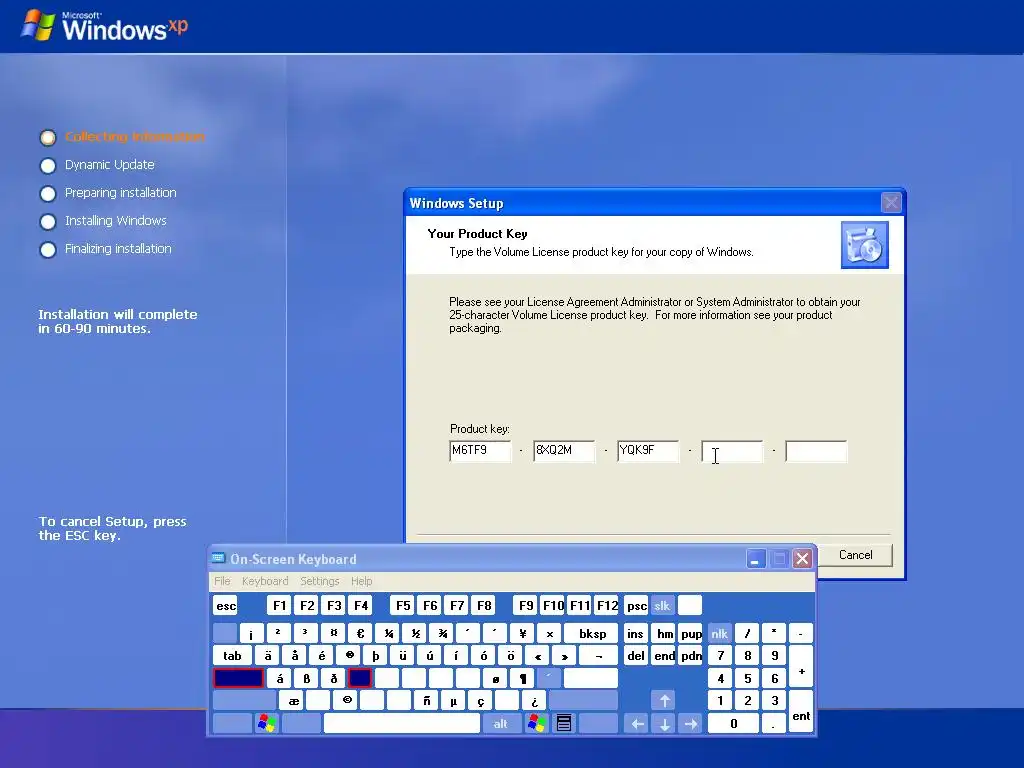Image resolution: width=1024 pixels, height=768 pixels.
Task: Tap the numpad 5 key
Action: tap(747, 679)
